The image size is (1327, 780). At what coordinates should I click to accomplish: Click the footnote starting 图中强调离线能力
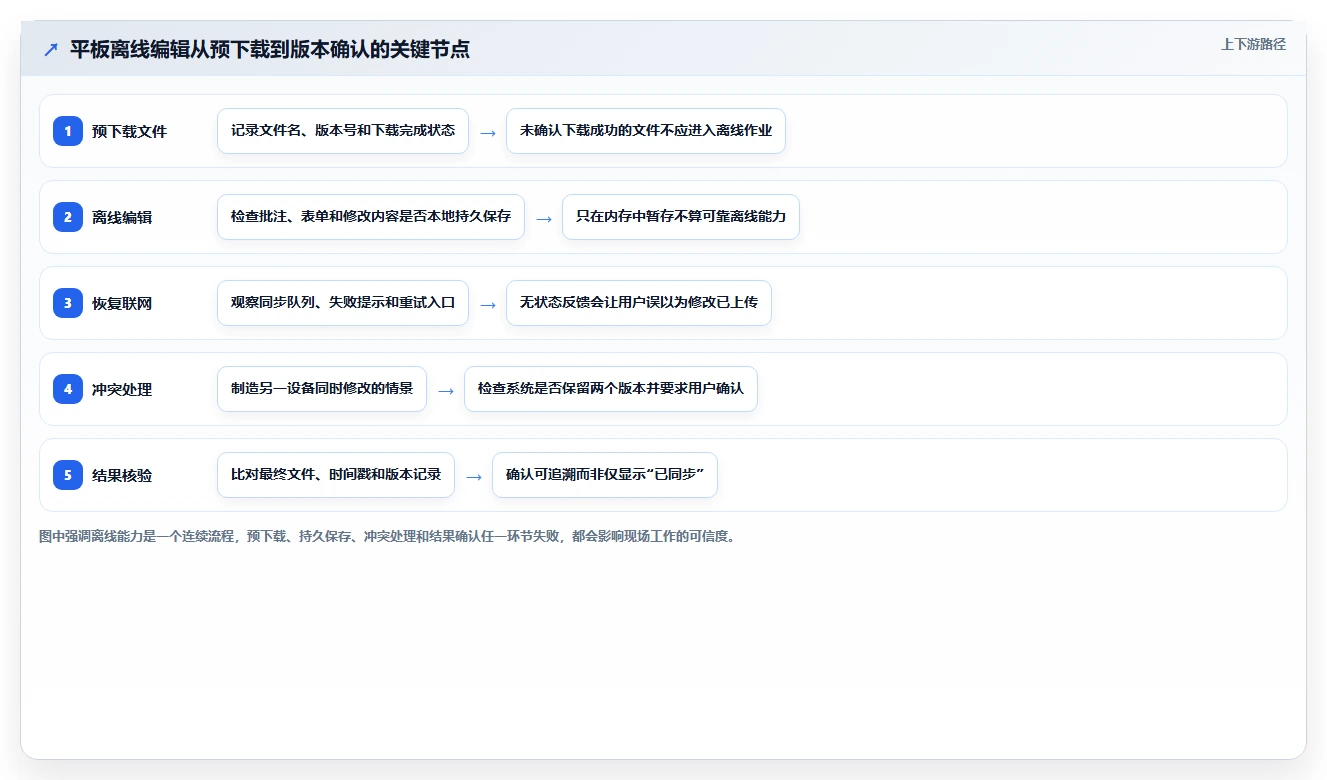pos(389,536)
